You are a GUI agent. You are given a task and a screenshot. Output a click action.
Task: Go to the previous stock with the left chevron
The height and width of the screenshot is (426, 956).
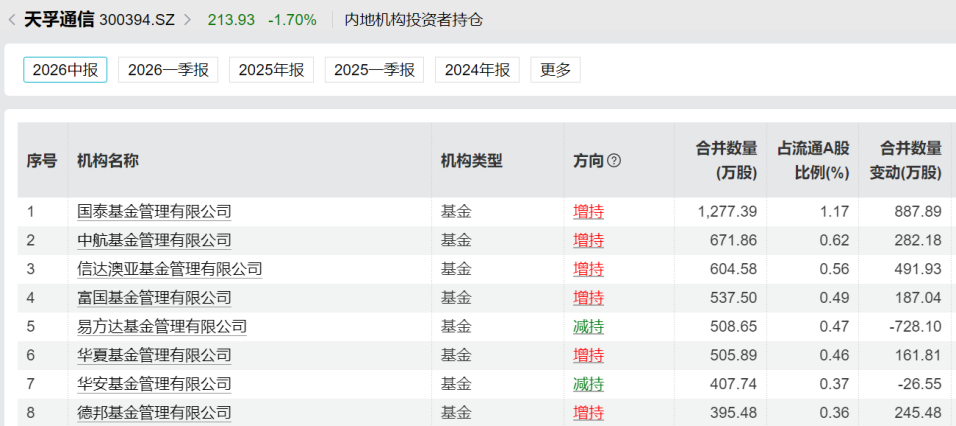click(12, 20)
